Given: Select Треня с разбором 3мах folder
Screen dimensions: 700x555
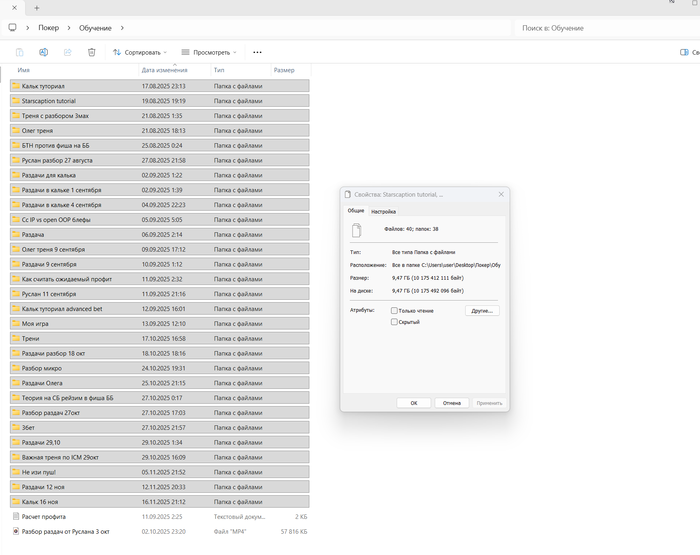Looking at the screenshot, I should click(x=159, y=116).
